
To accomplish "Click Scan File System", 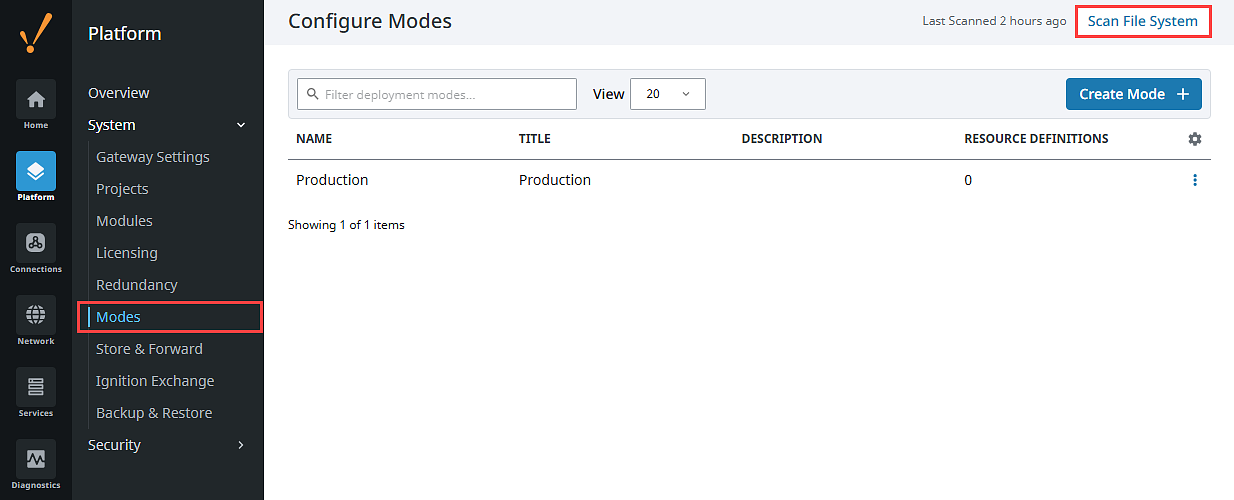I will tap(1143, 21).
